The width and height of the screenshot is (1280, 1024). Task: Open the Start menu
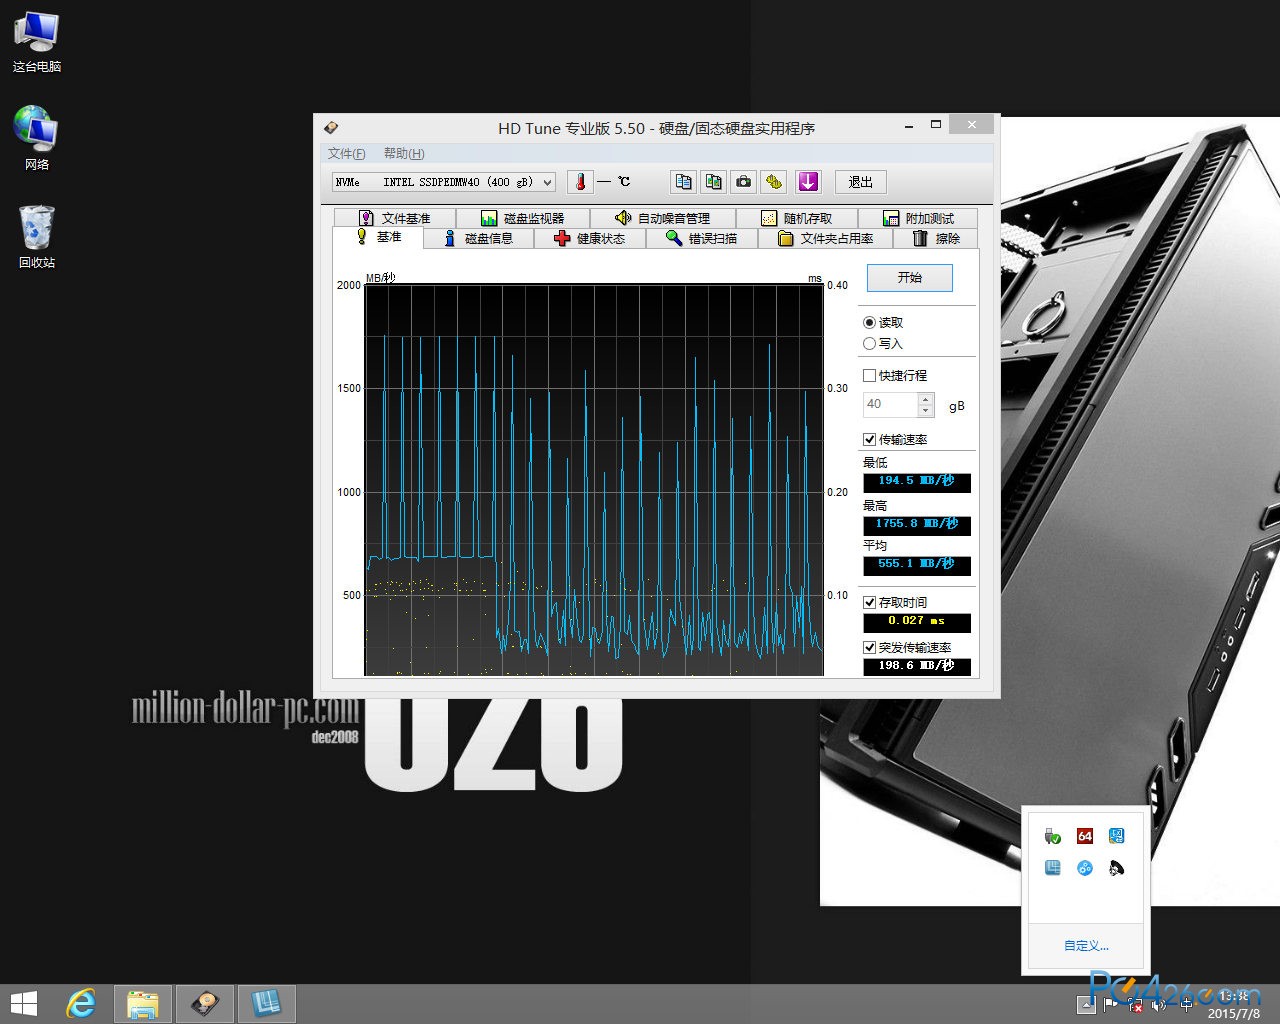pyautogui.click(x=24, y=1004)
